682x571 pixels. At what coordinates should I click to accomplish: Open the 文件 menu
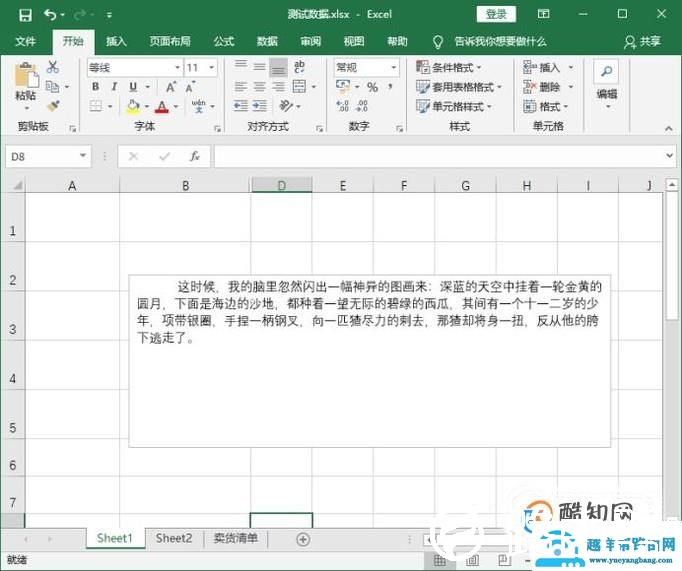(x=25, y=41)
